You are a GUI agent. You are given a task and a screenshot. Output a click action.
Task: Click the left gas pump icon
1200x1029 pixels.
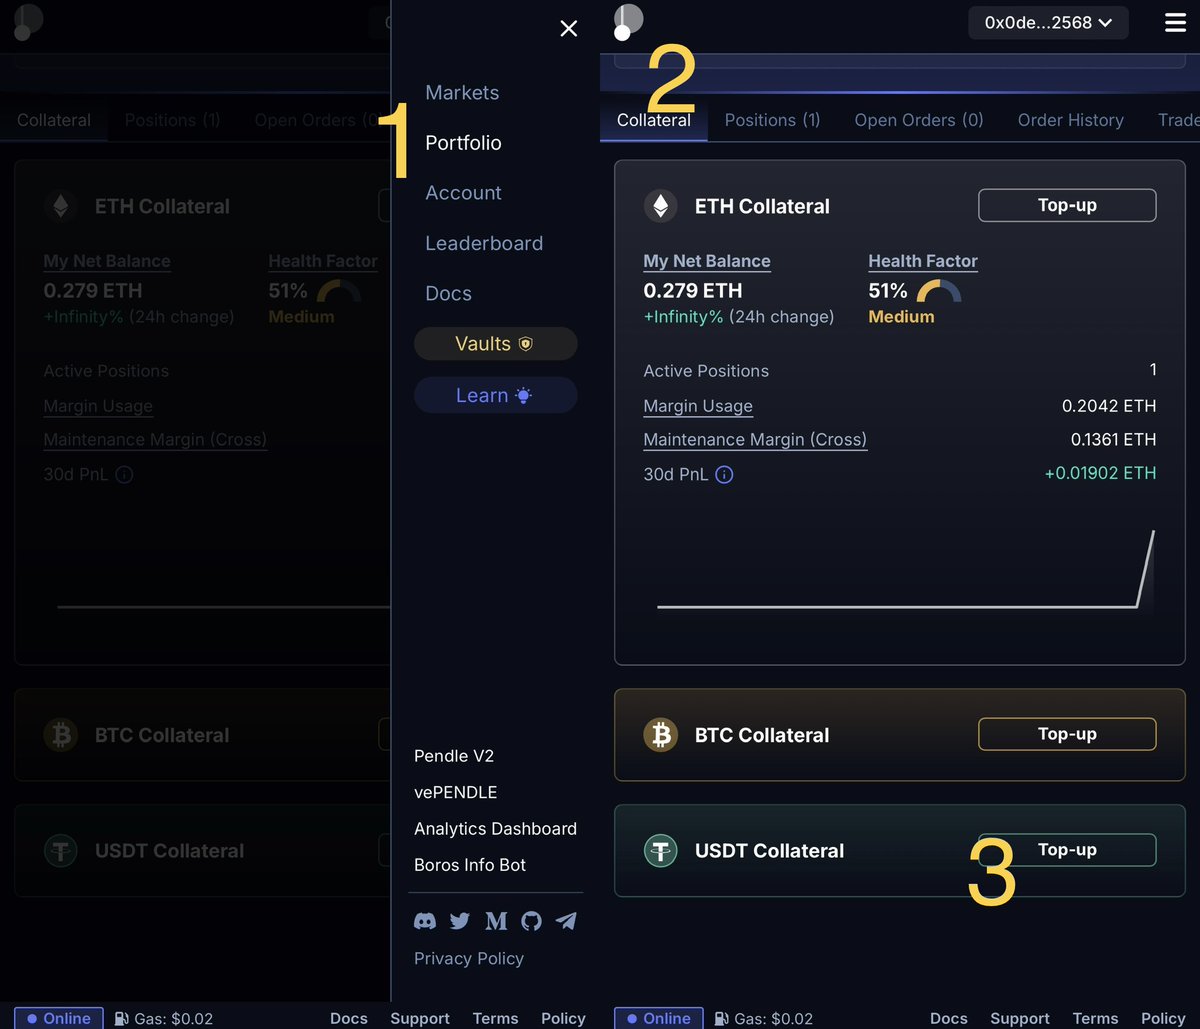(121, 1019)
